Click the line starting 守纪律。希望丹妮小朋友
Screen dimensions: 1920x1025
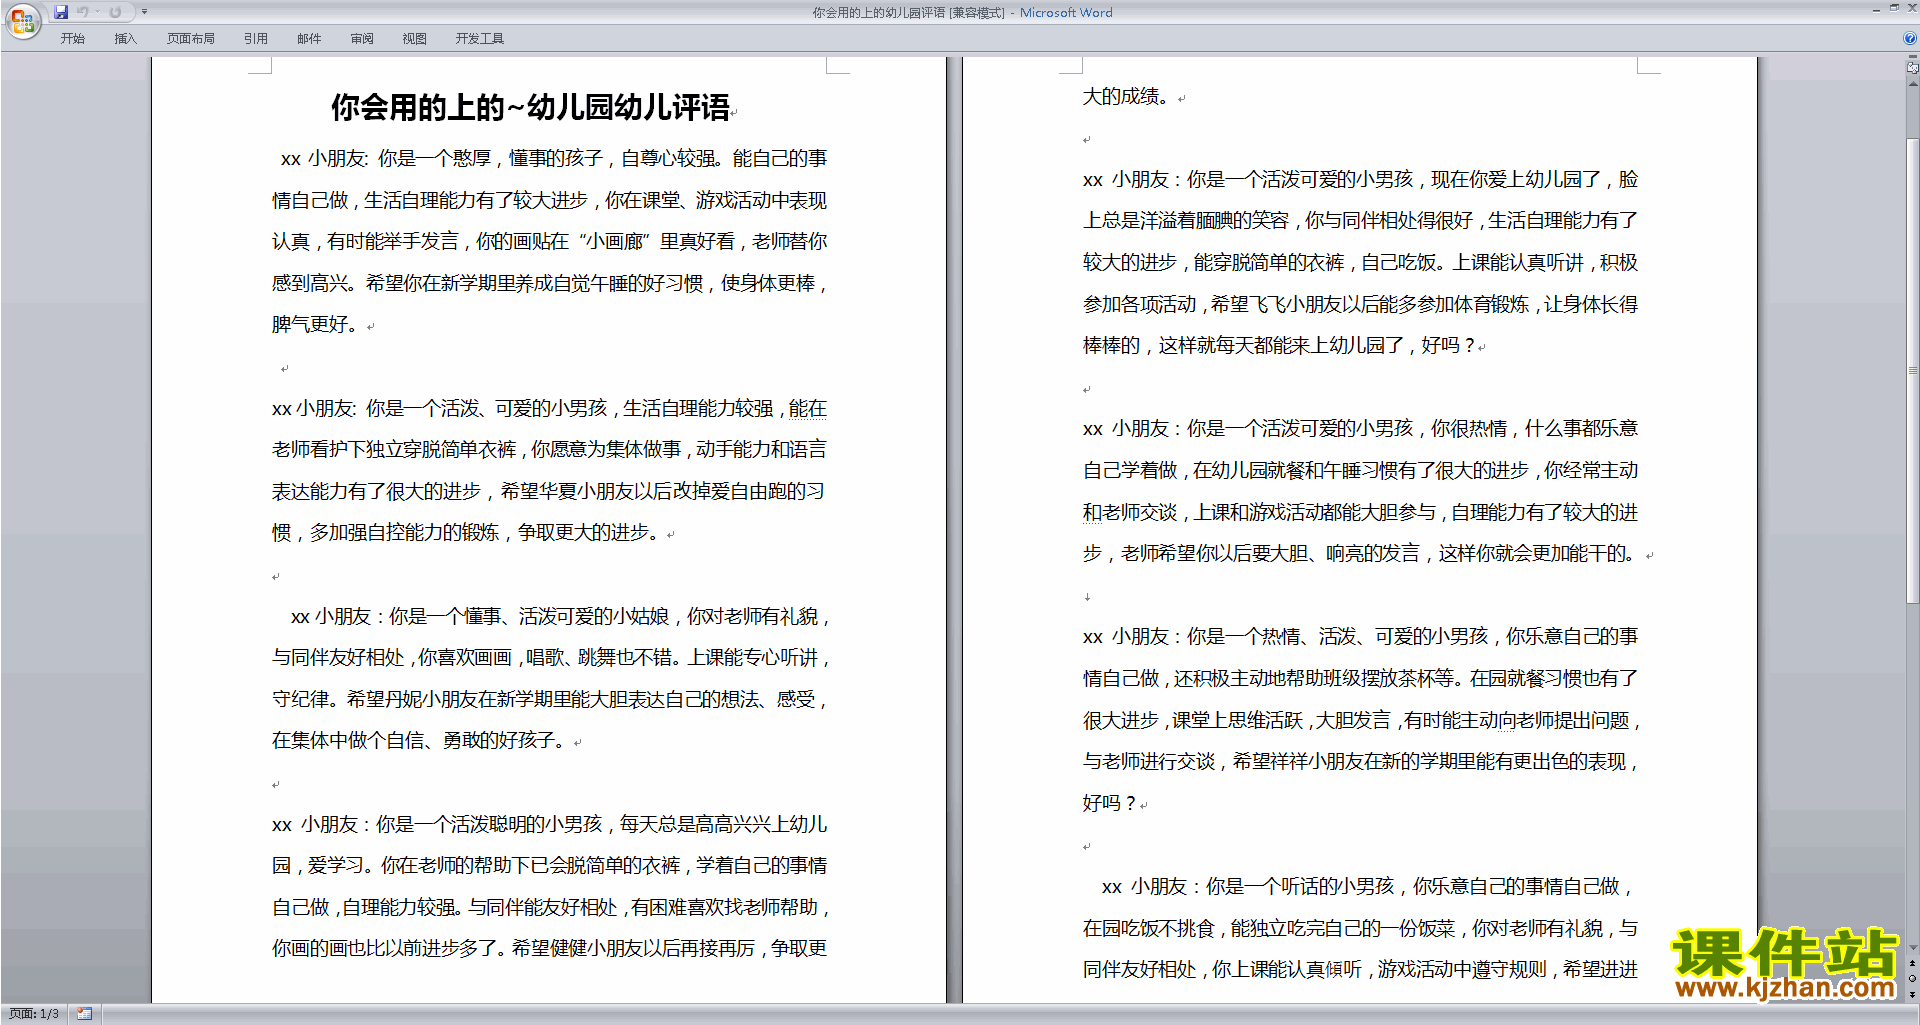pos(549,699)
